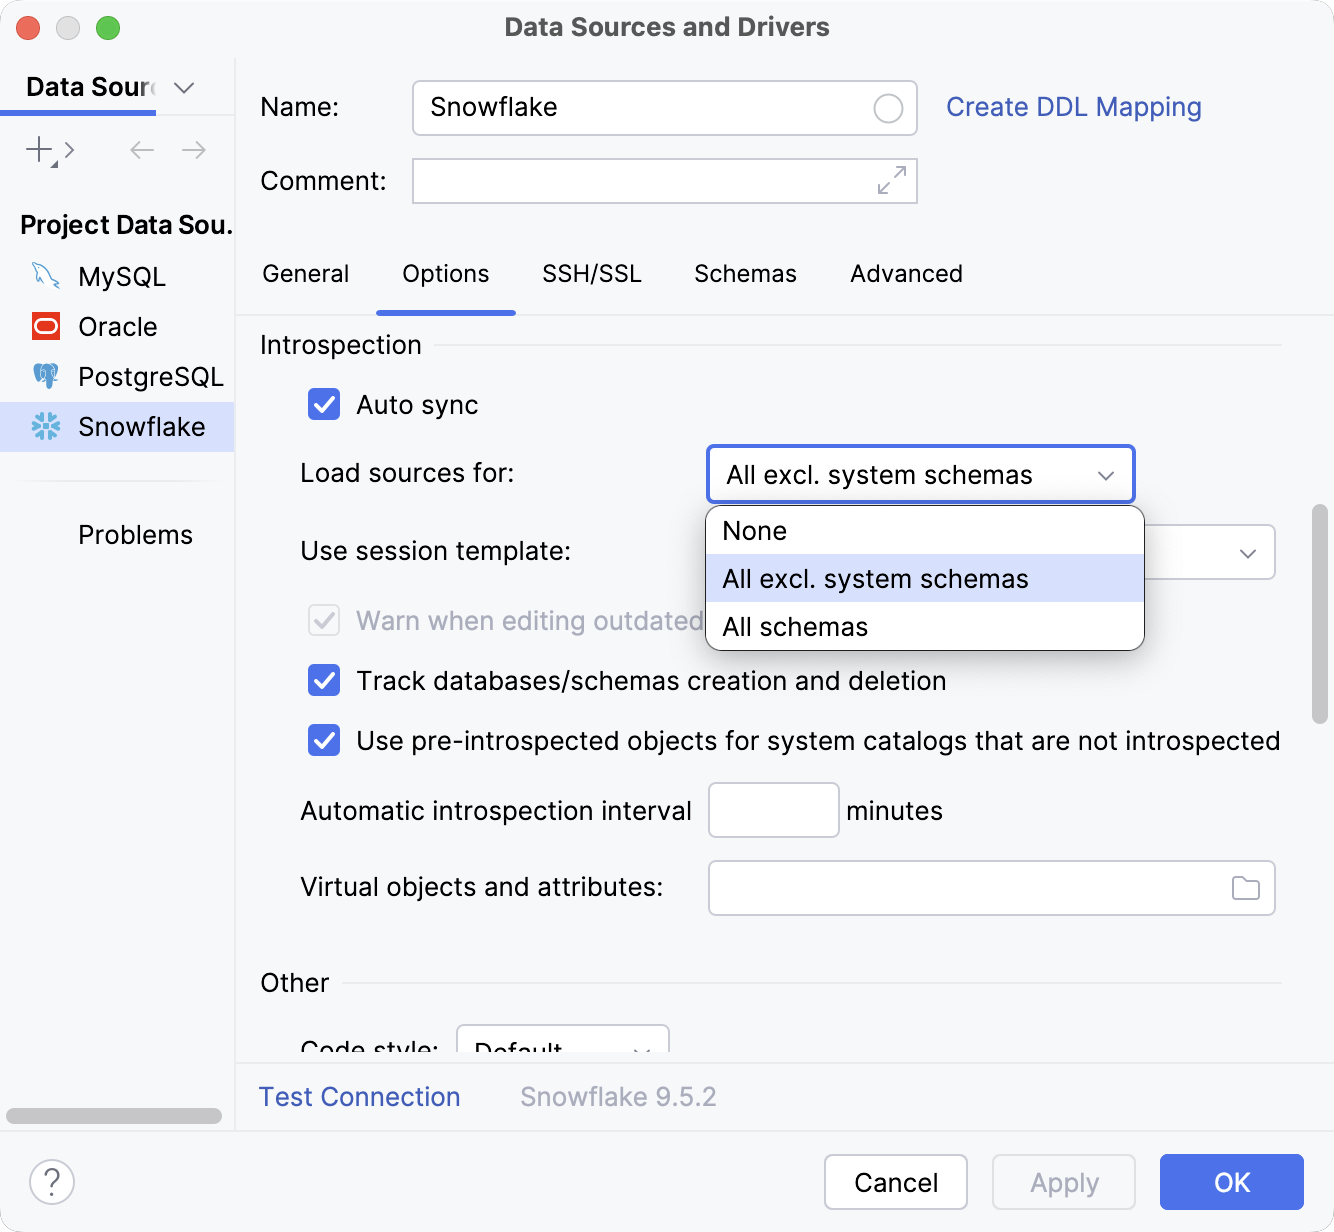Browse files via the folder icon

click(1245, 888)
